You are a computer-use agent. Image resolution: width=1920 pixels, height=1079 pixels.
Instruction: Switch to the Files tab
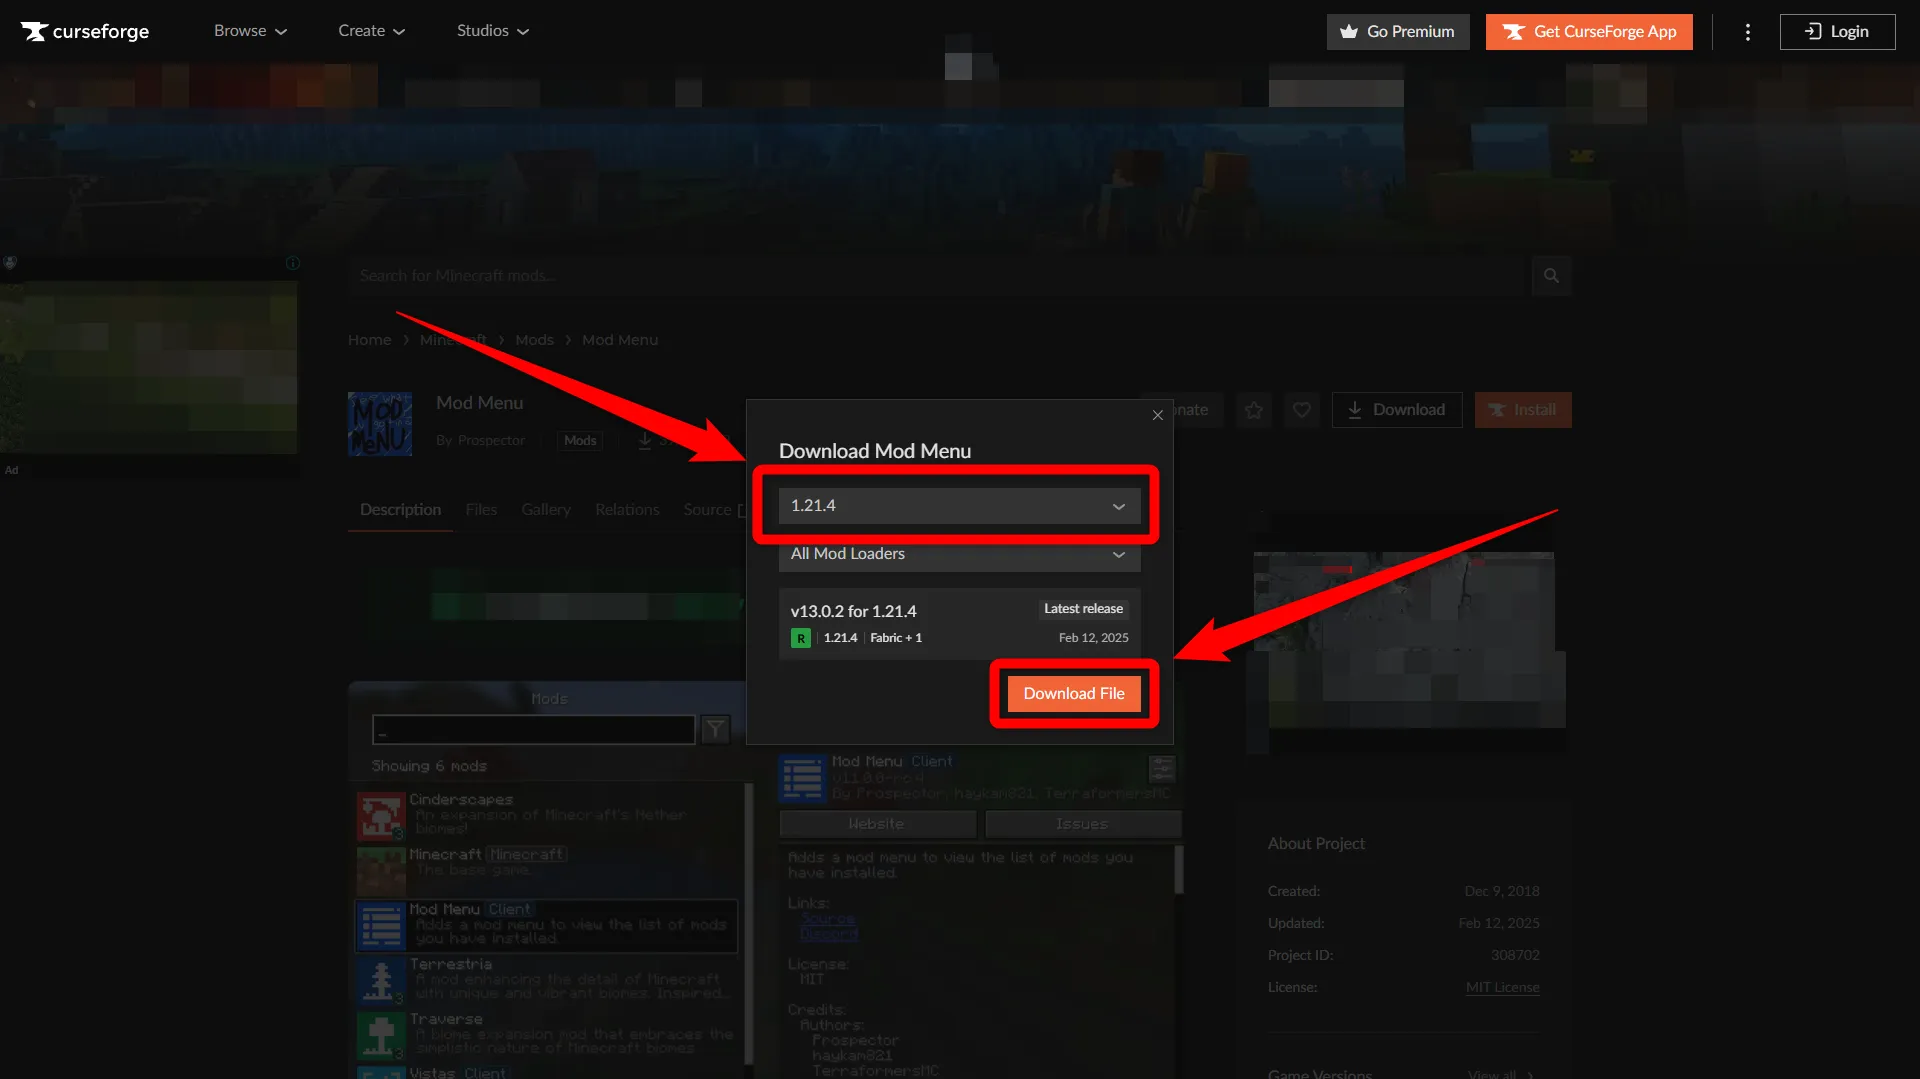point(481,510)
